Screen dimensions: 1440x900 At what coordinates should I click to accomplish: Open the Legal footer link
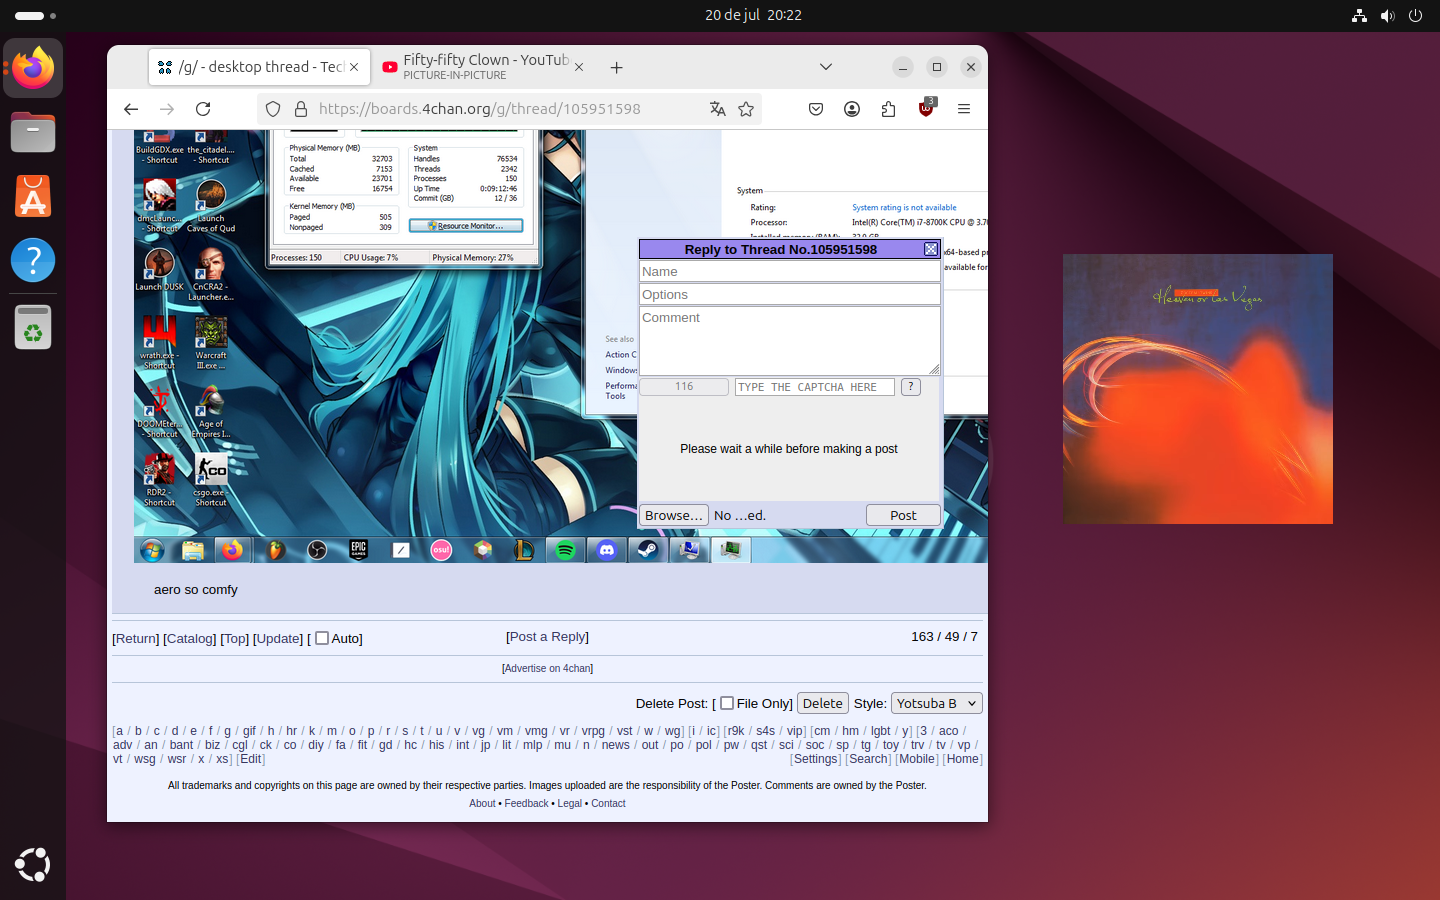point(570,803)
